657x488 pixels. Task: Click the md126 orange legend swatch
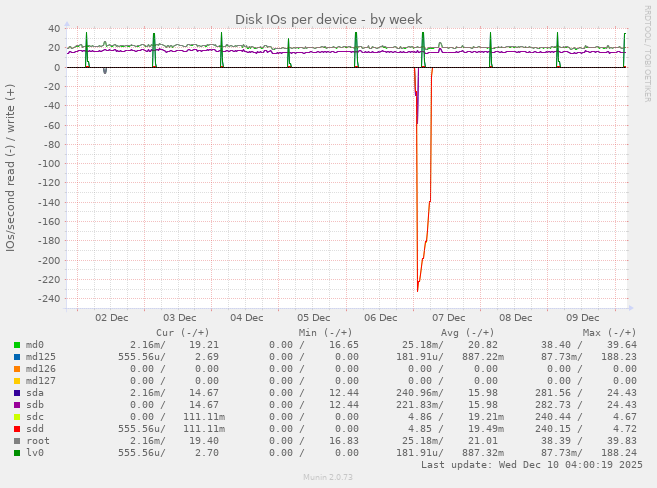tap(17, 369)
